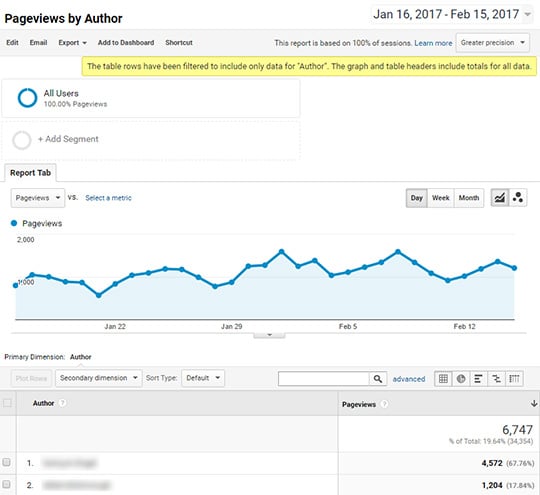The width and height of the screenshot is (540, 495).
Task: Click Add to Dashboard
Action: coord(126,43)
